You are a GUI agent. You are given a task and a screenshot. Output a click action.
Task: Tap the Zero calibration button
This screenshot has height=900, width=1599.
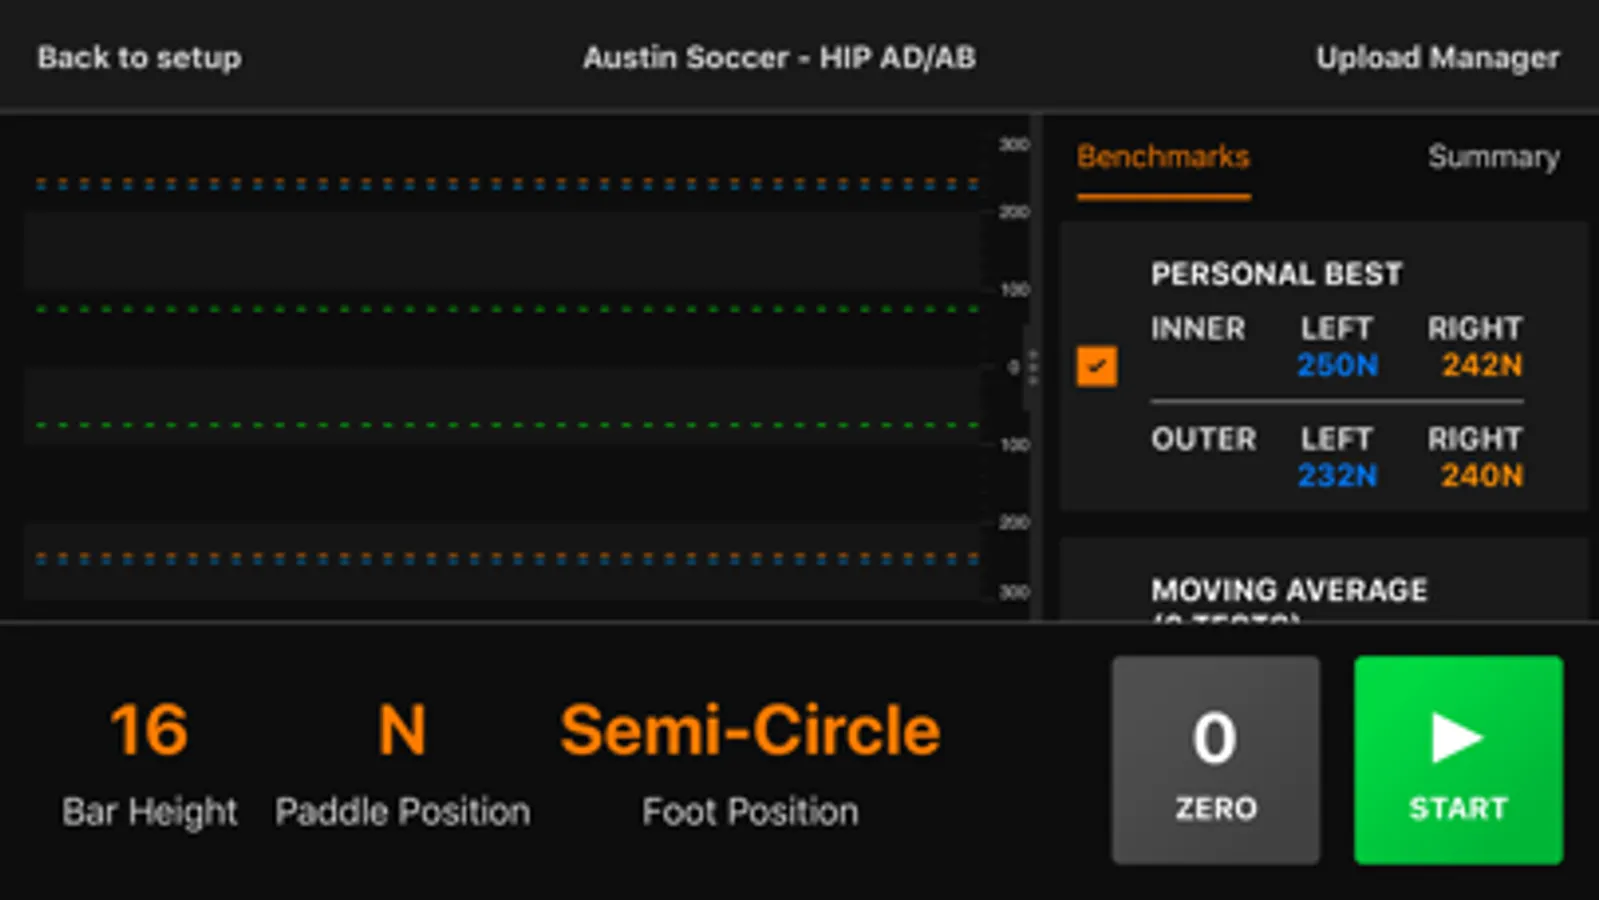click(x=1215, y=760)
